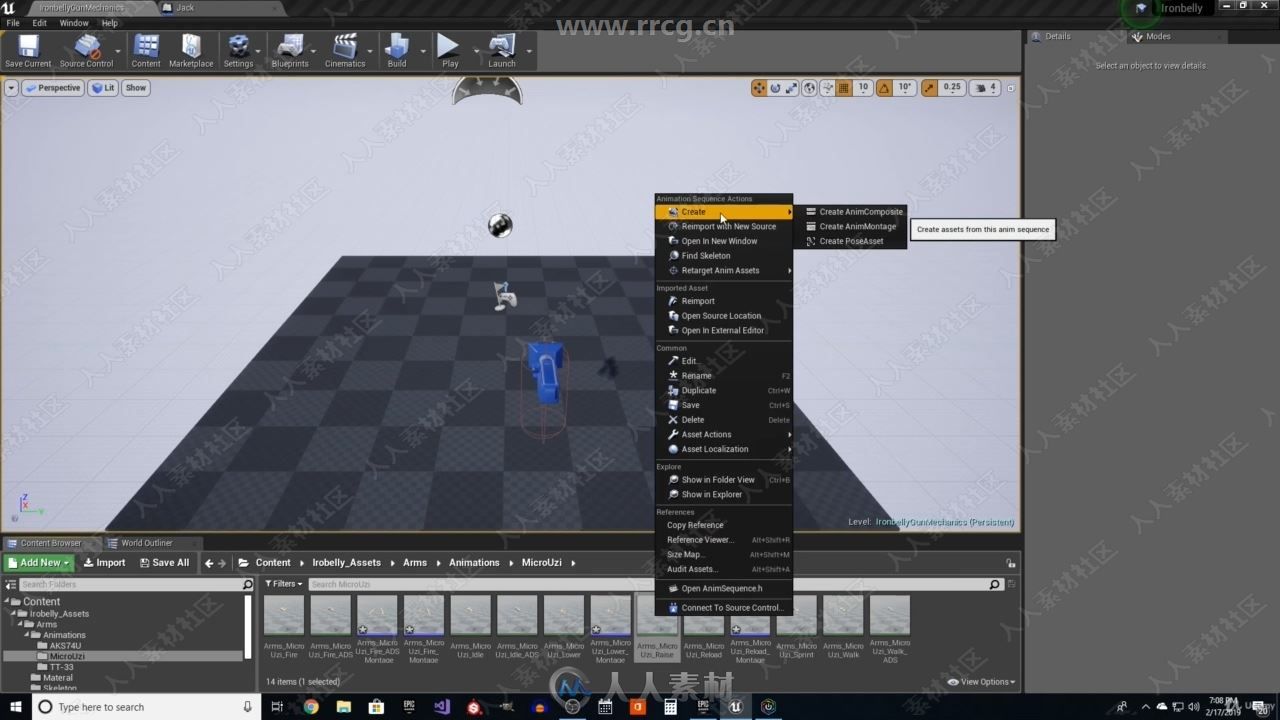
Task: Open the surface snapping options icon
Action: 827,88
